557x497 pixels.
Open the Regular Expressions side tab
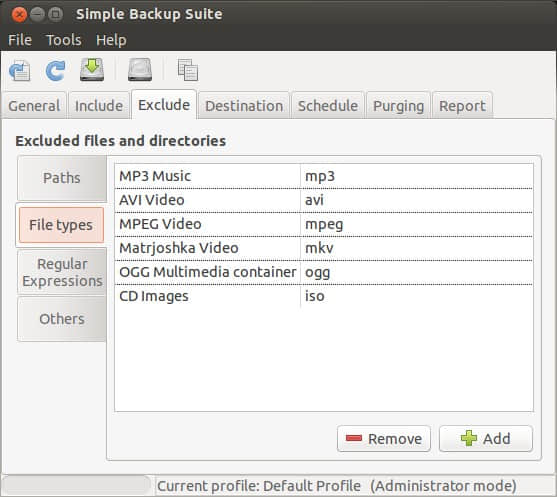click(x=62, y=272)
